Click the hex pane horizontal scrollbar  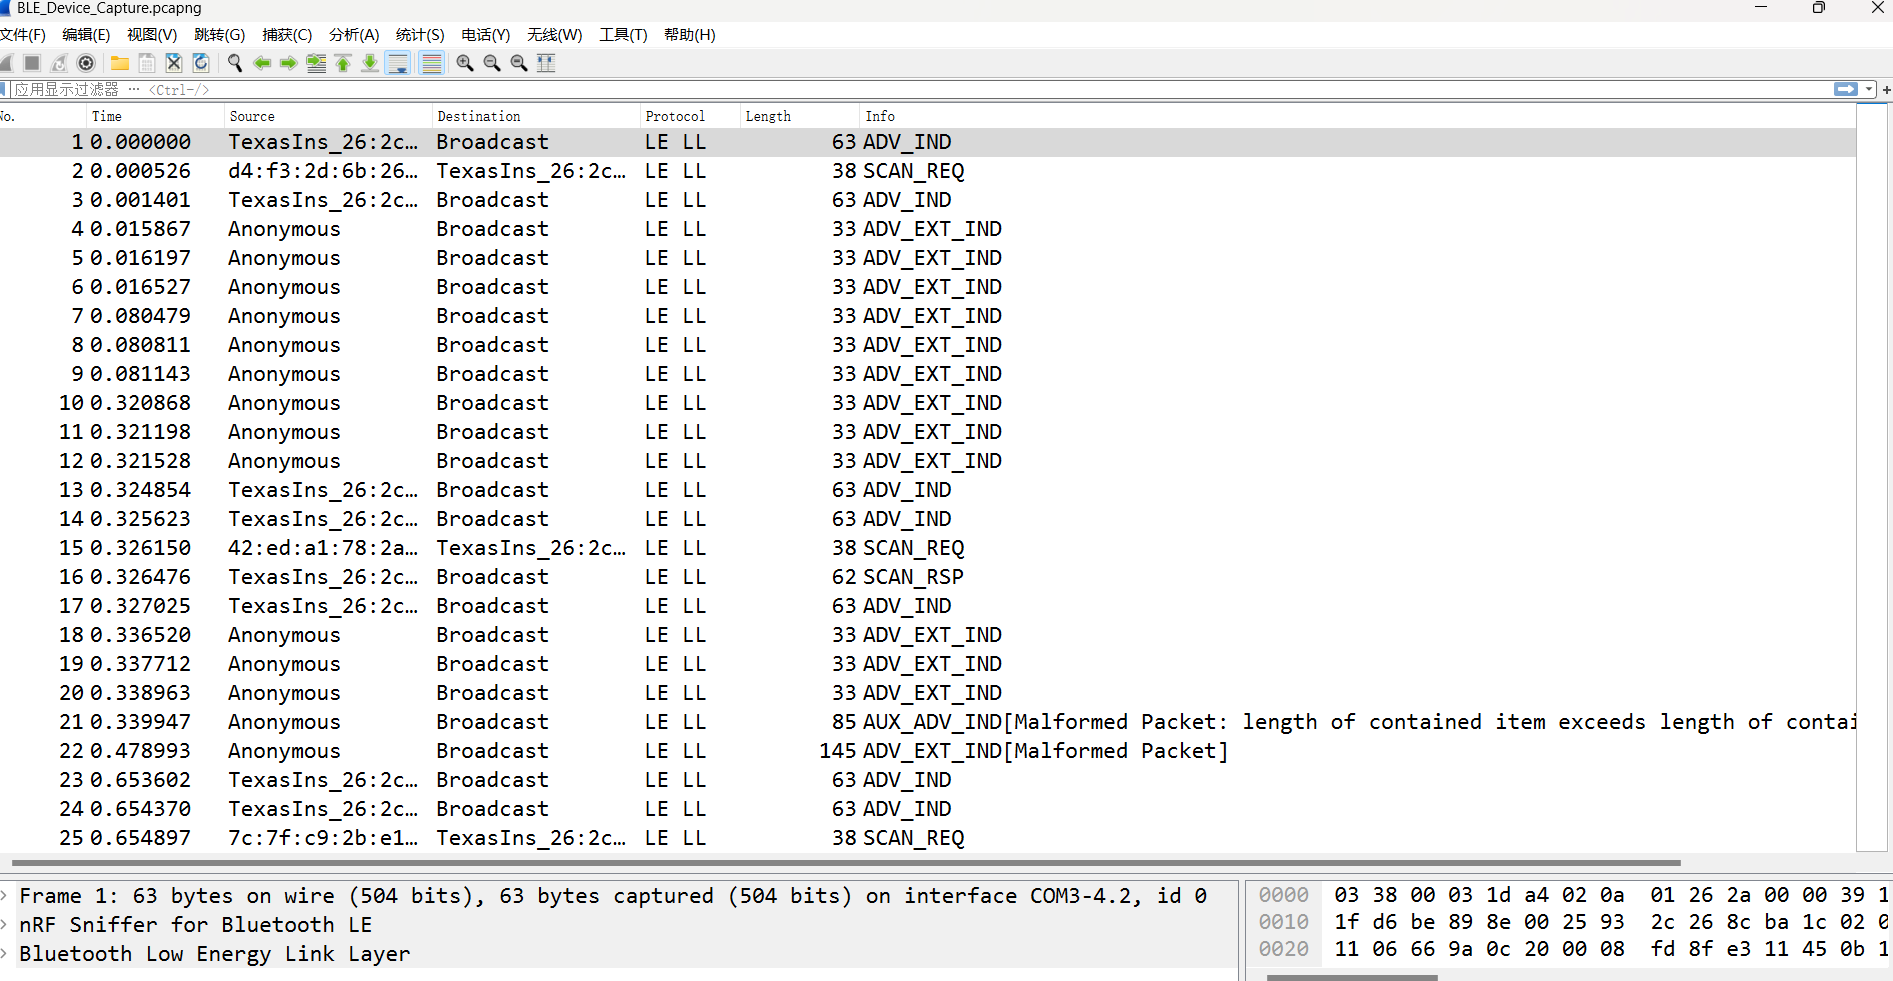tap(1352, 977)
